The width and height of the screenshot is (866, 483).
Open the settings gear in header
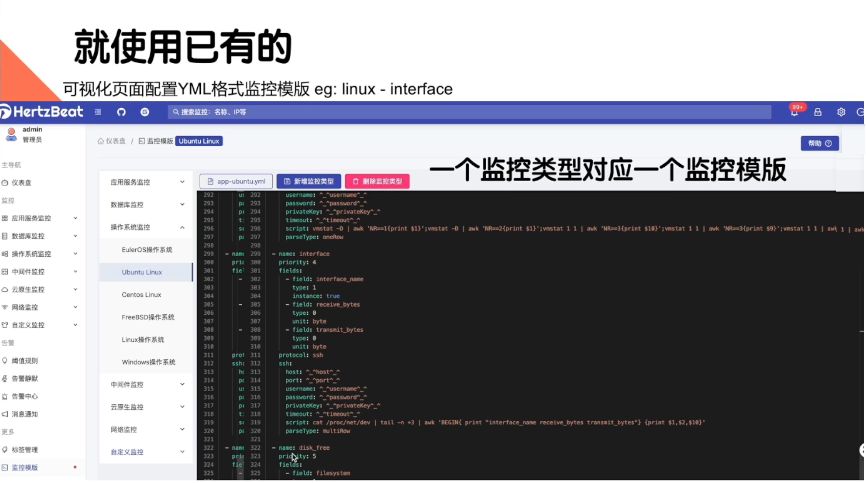tap(841, 112)
